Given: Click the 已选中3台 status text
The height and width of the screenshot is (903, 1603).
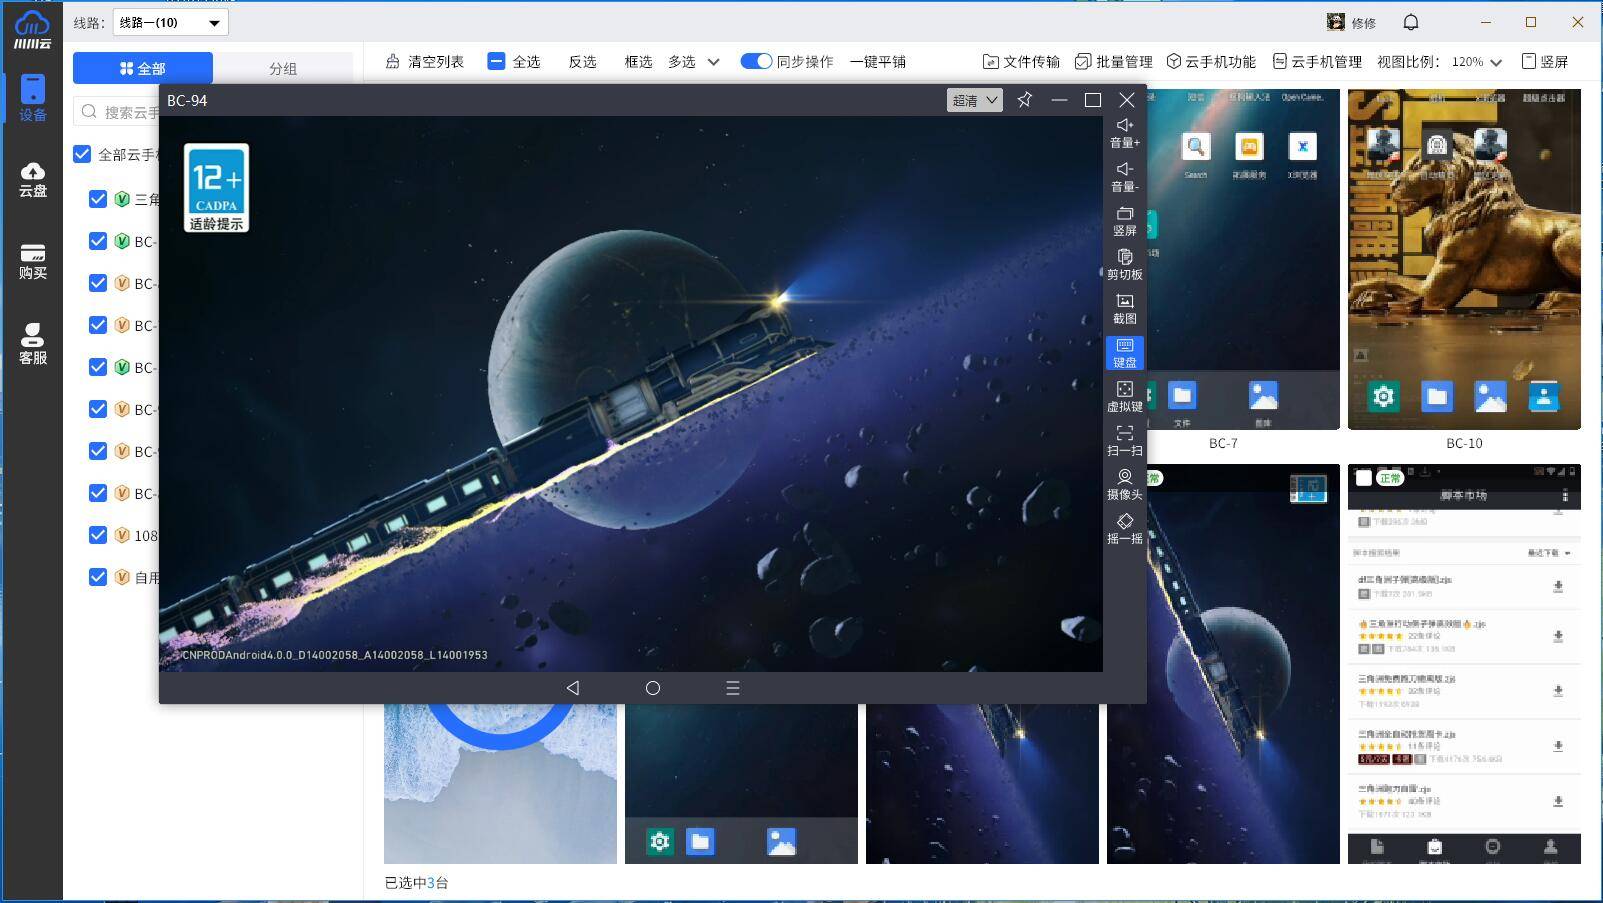Looking at the screenshot, I should coord(417,883).
